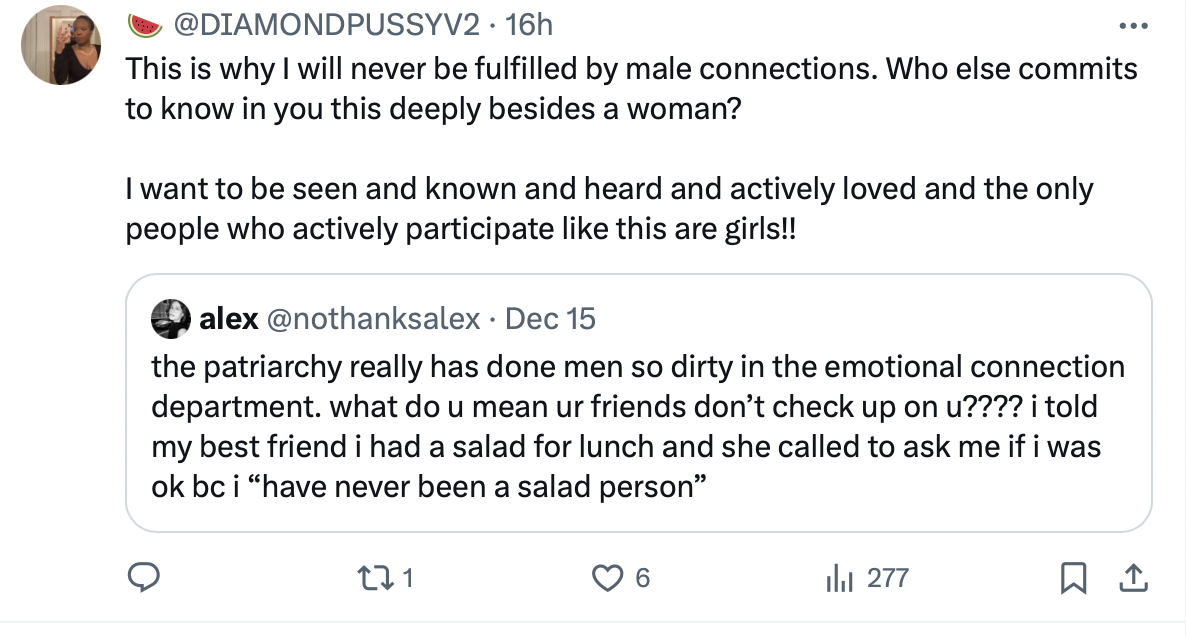This screenshot has height=636, width=1186.
Task: Click the alex display name
Action: coord(228,318)
